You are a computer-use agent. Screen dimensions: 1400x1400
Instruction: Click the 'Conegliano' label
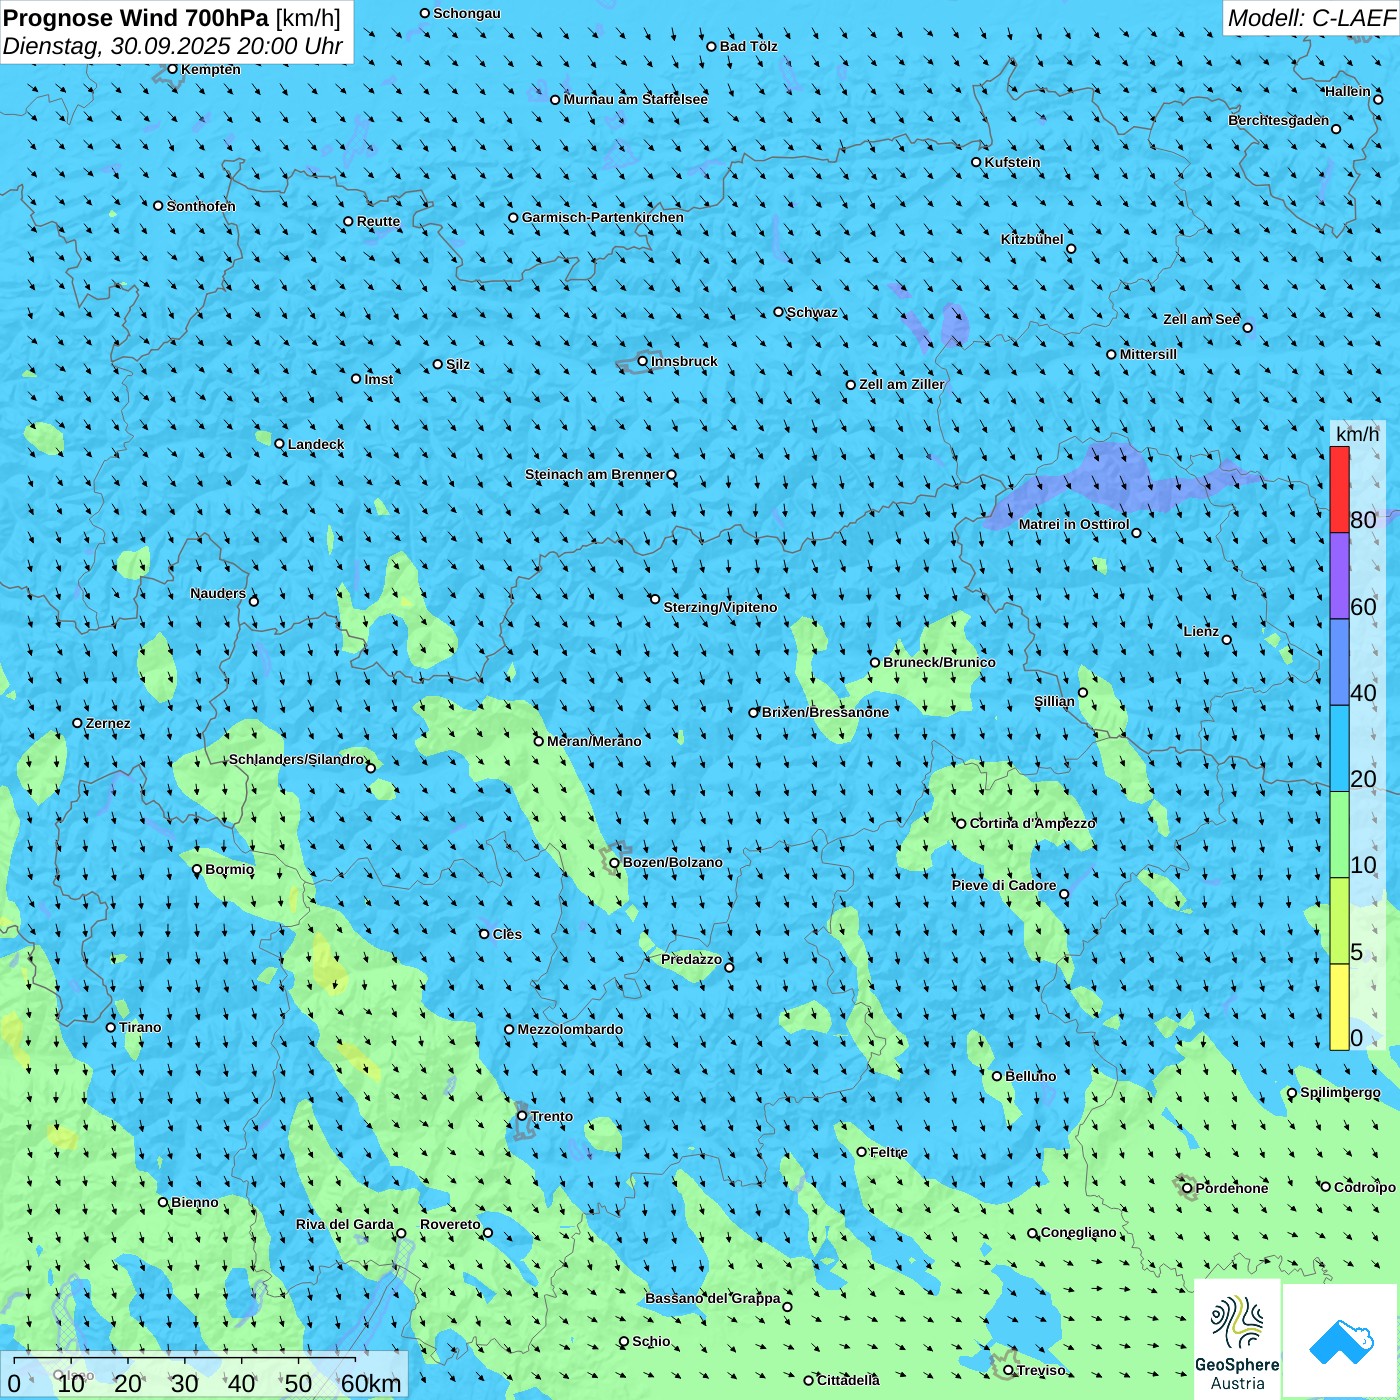click(1078, 1232)
